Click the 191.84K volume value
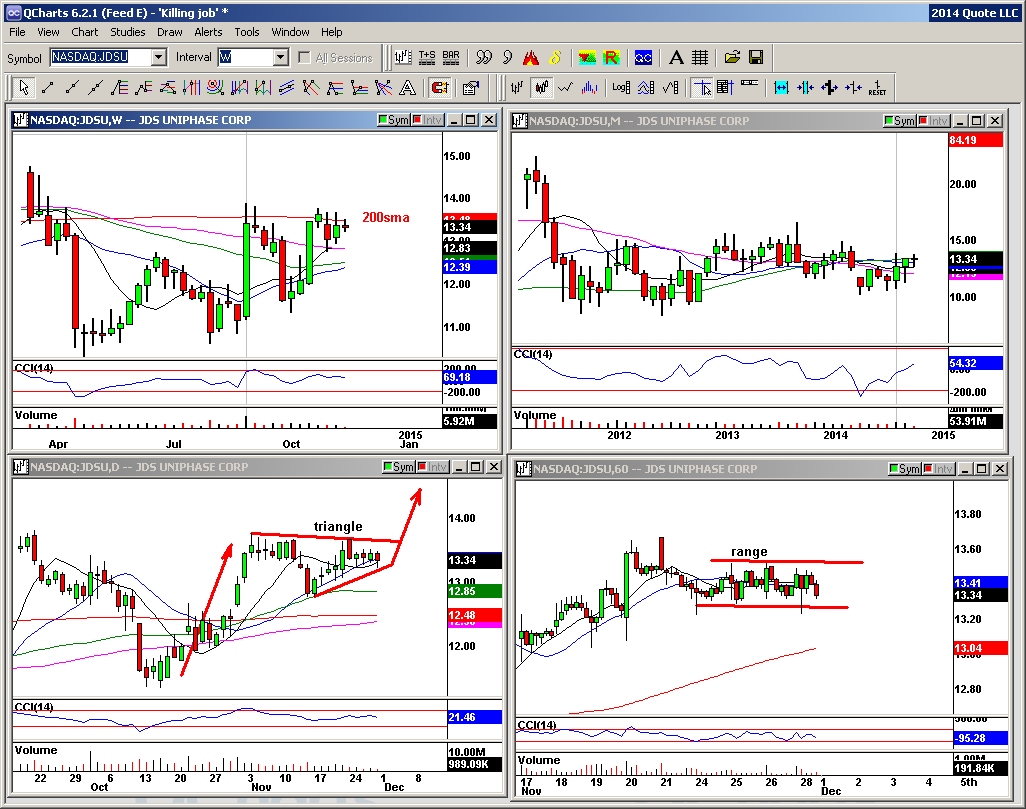The image size is (1026, 809). tap(980, 768)
